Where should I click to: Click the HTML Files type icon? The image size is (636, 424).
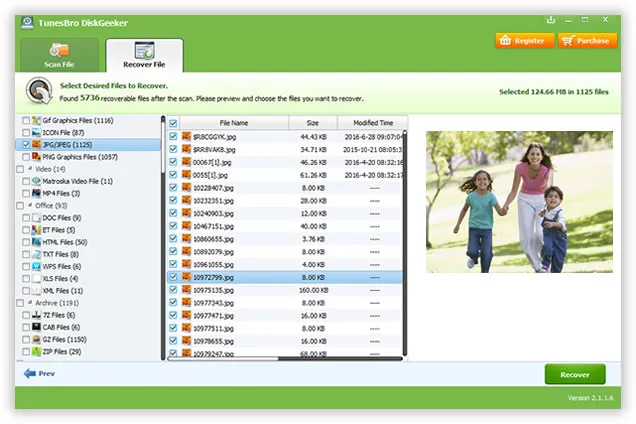(x=36, y=242)
